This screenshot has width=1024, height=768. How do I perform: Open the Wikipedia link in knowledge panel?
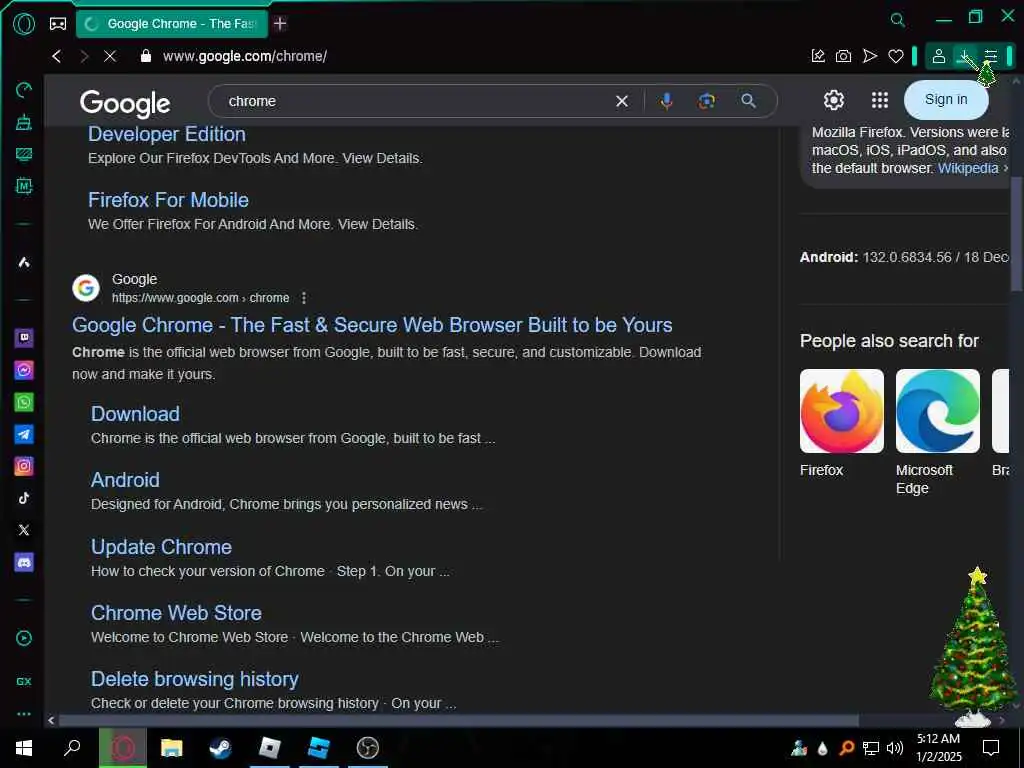(968, 168)
